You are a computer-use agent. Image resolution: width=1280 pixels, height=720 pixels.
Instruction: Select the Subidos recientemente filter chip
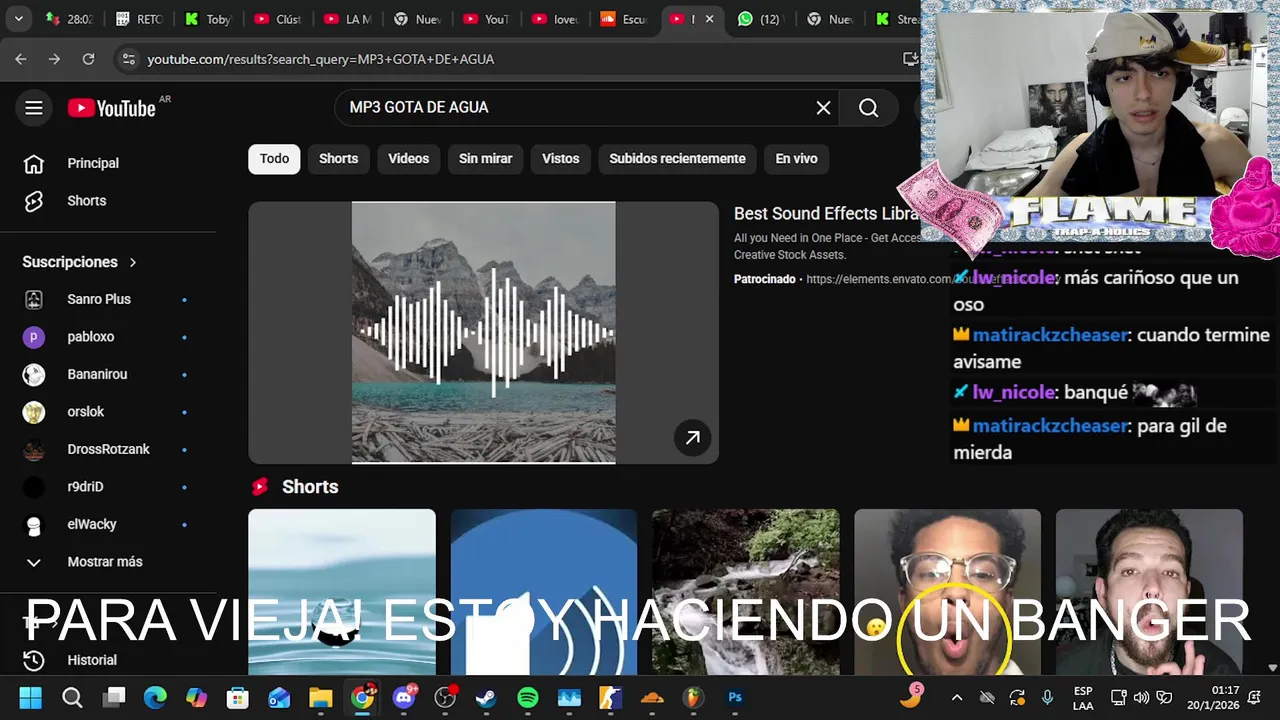click(677, 159)
